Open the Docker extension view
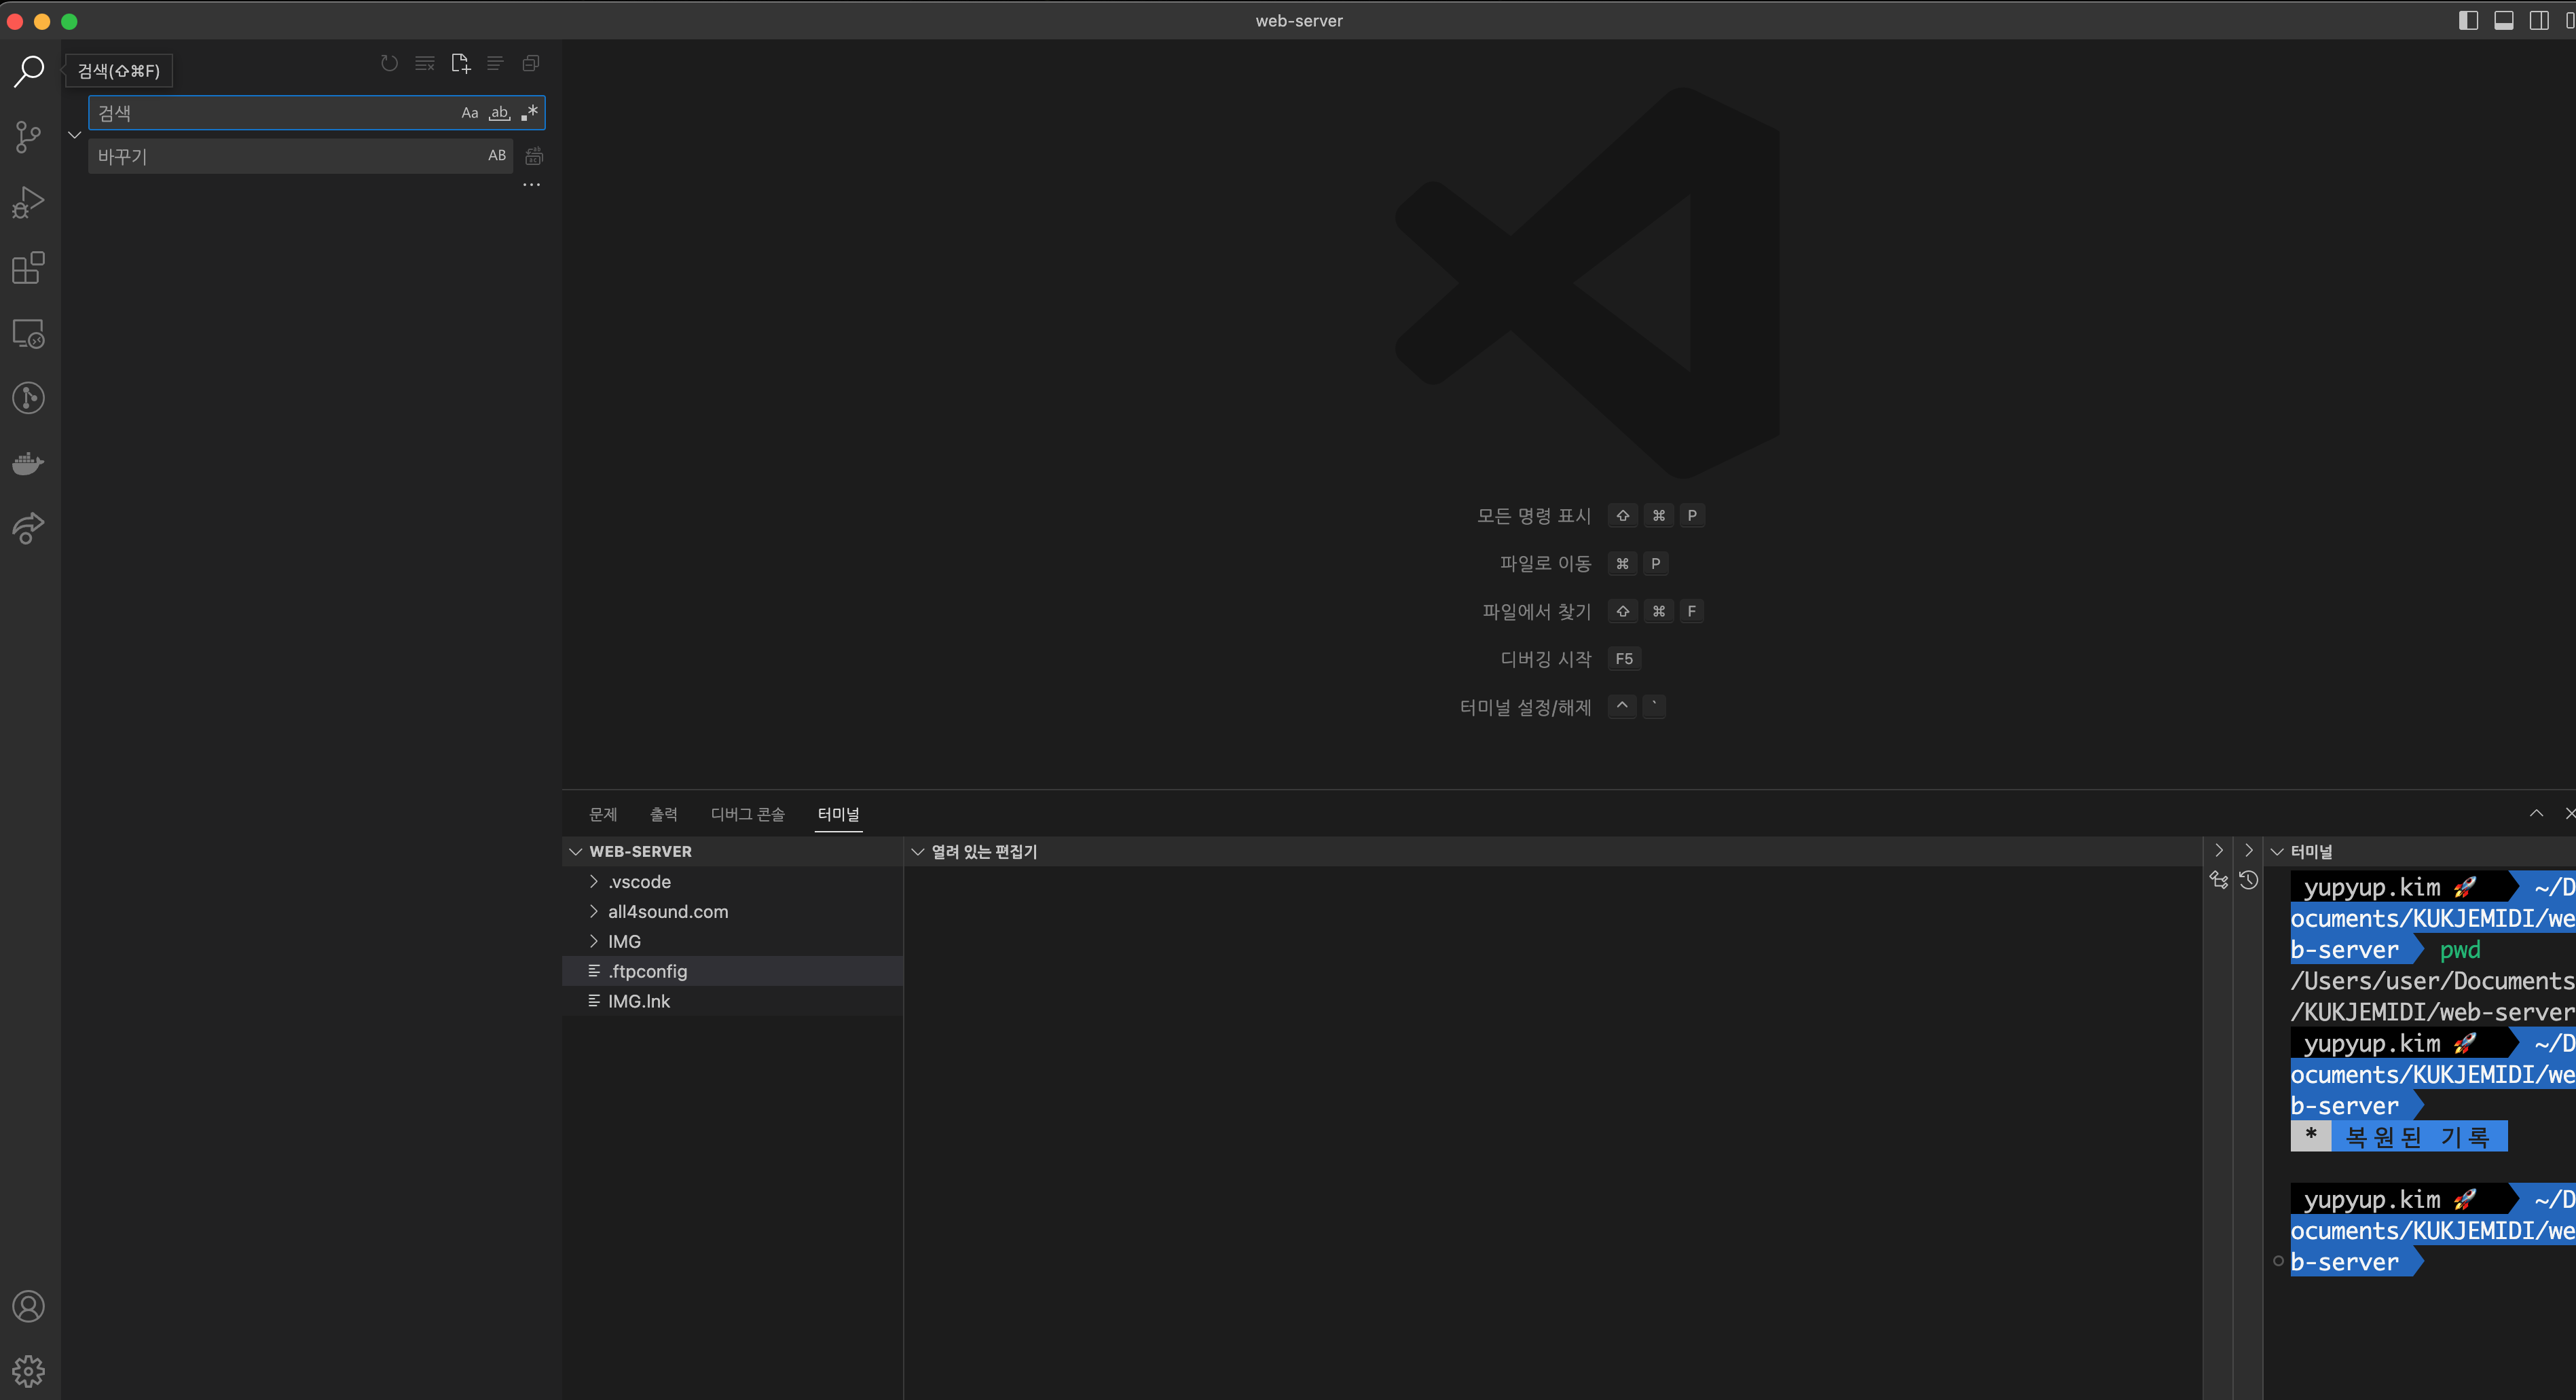The width and height of the screenshot is (2576, 1400). click(x=28, y=462)
